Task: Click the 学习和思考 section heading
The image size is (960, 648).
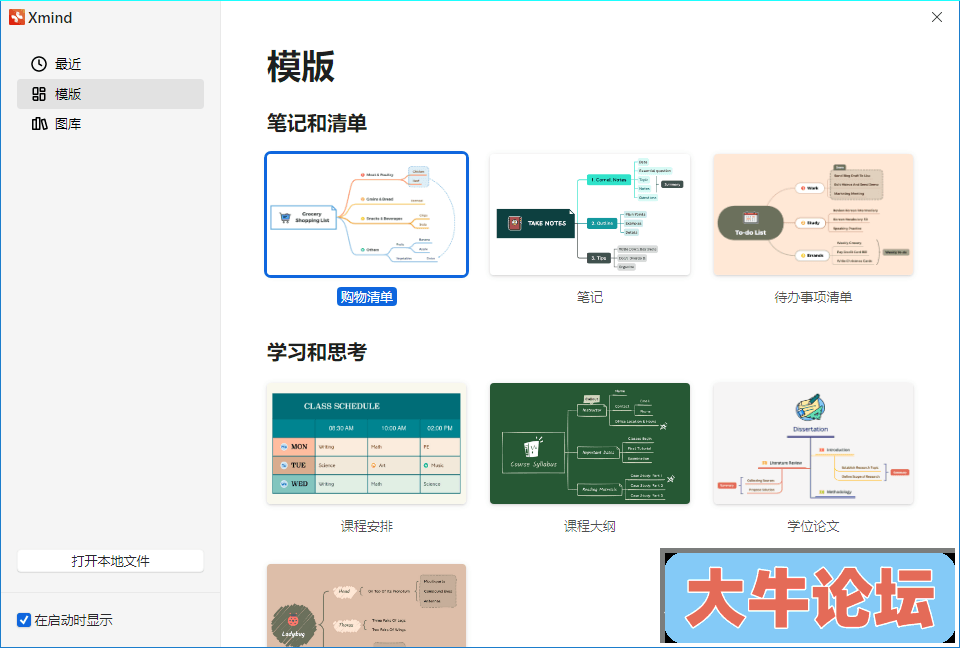Action: click(317, 352)
